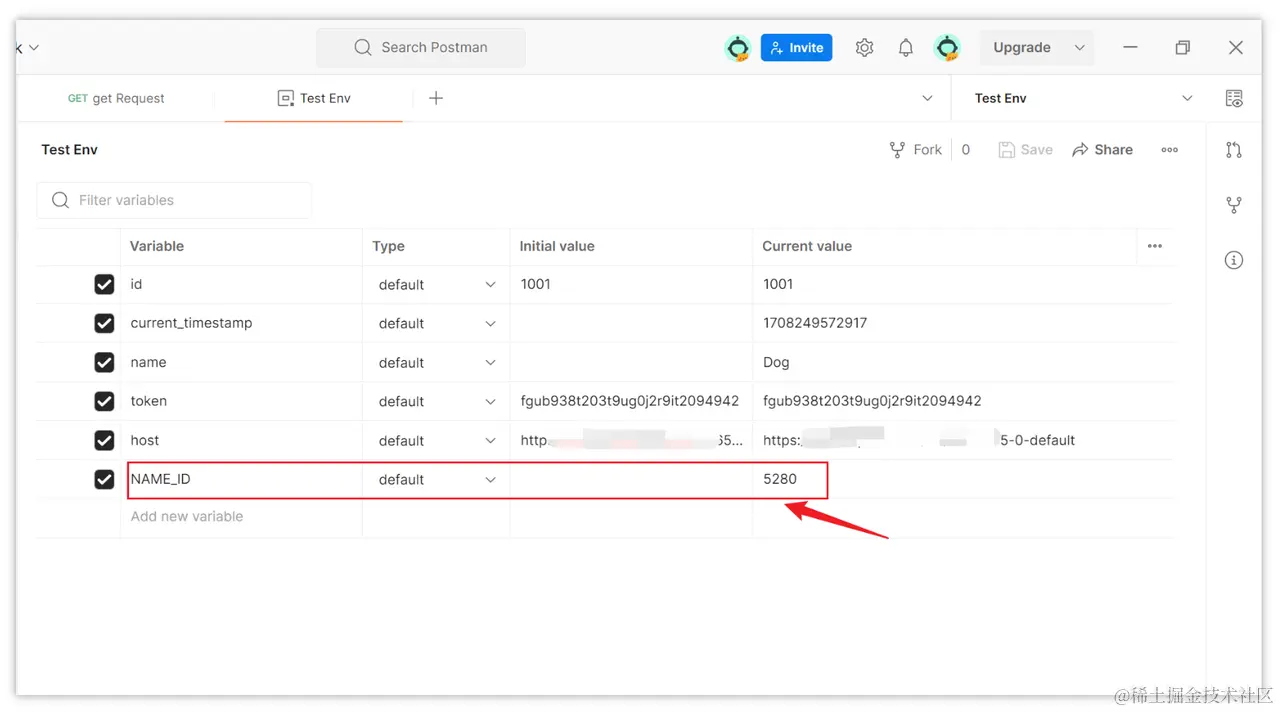Uncheck the NAME_ID variable checkbox
This screenshot has width=1280, height=712.
pos(104,480)
